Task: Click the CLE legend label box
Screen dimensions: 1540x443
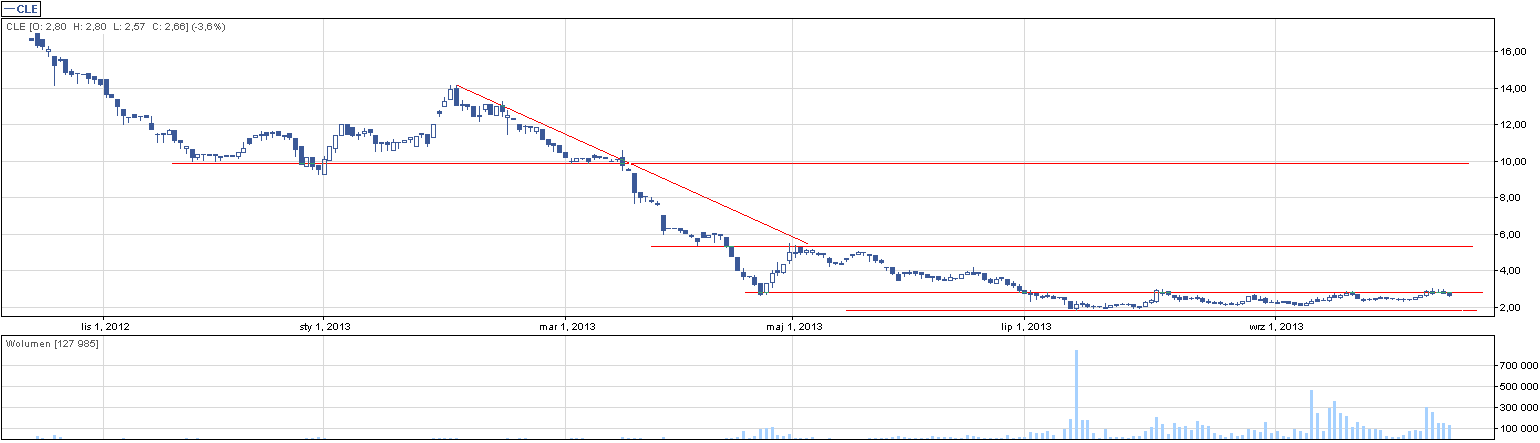Action: 22,9
